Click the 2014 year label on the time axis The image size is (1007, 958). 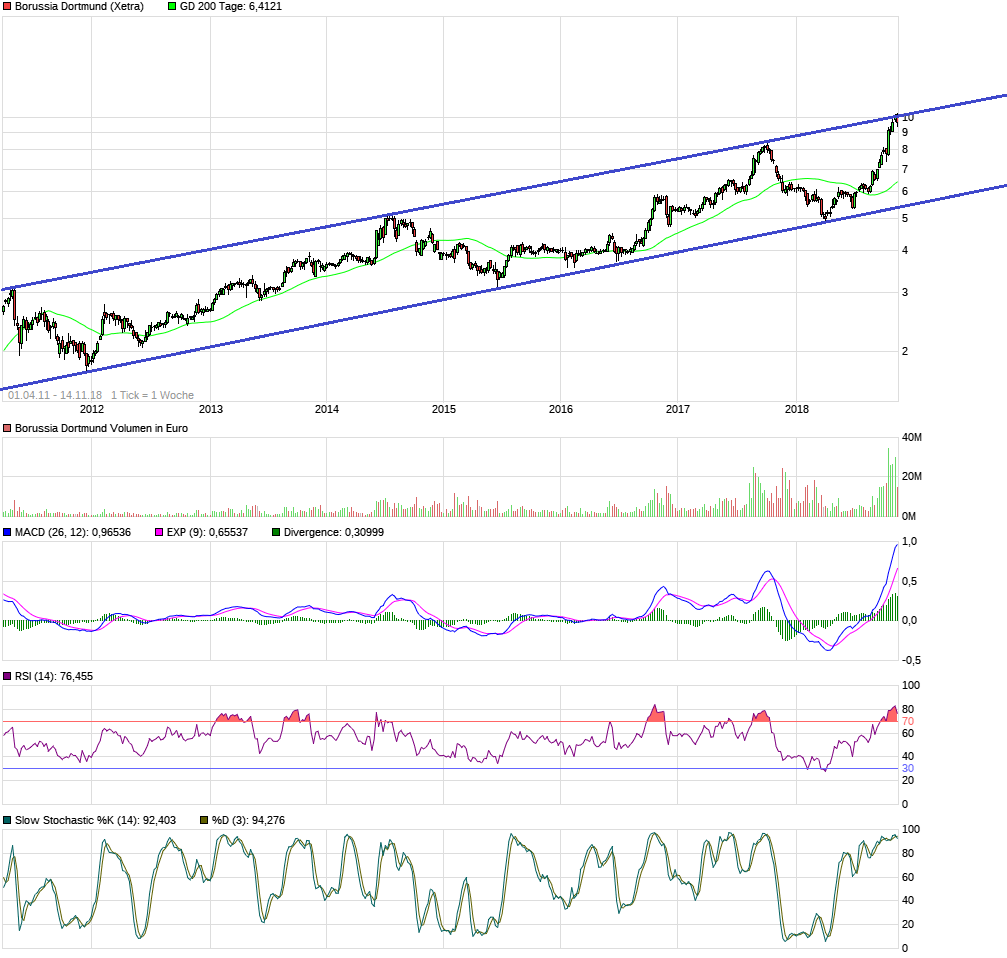[x=327, y=409]
